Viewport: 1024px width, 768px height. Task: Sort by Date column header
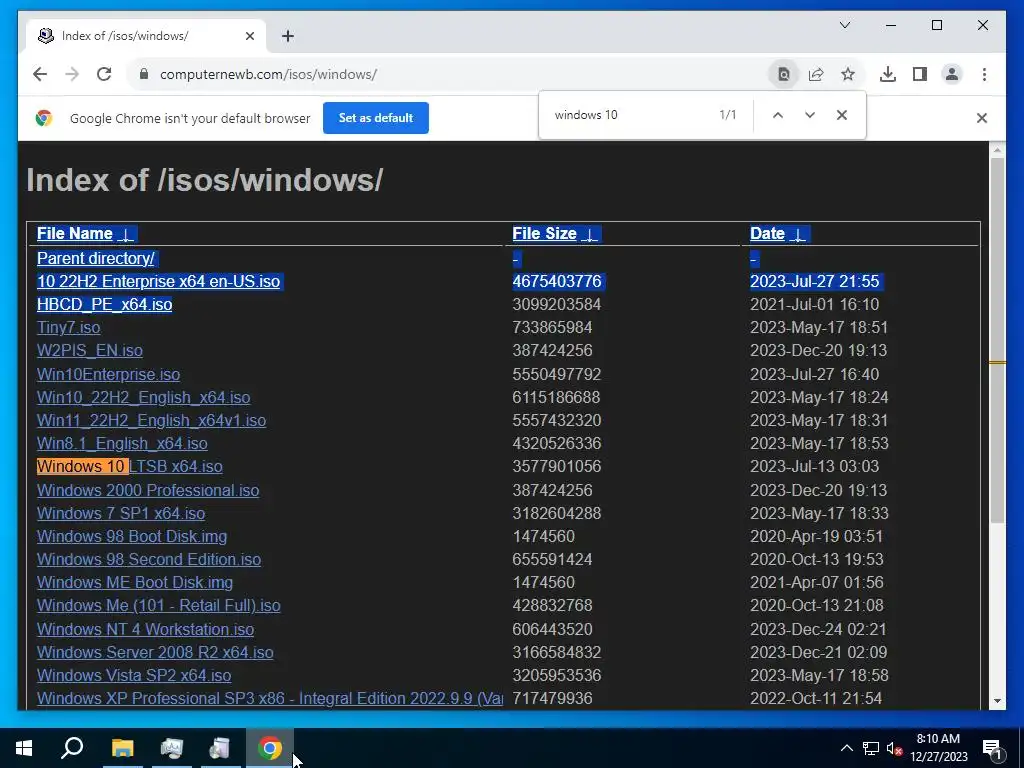778,234
